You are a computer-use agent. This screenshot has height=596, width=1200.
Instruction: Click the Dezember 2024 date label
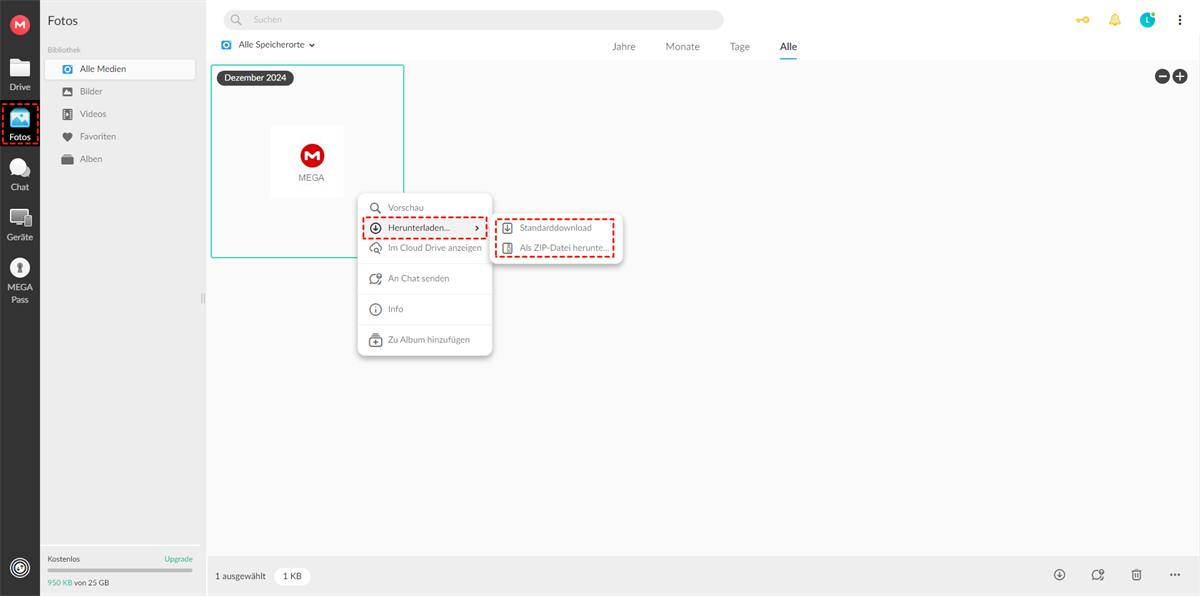click(x=255, y=77)
